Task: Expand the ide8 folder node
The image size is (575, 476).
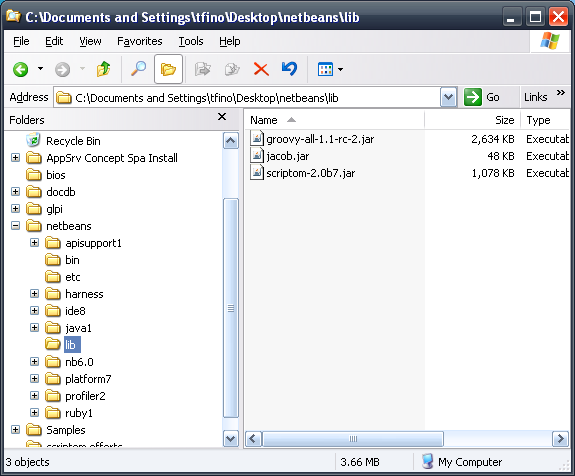Action: [34, 311]
